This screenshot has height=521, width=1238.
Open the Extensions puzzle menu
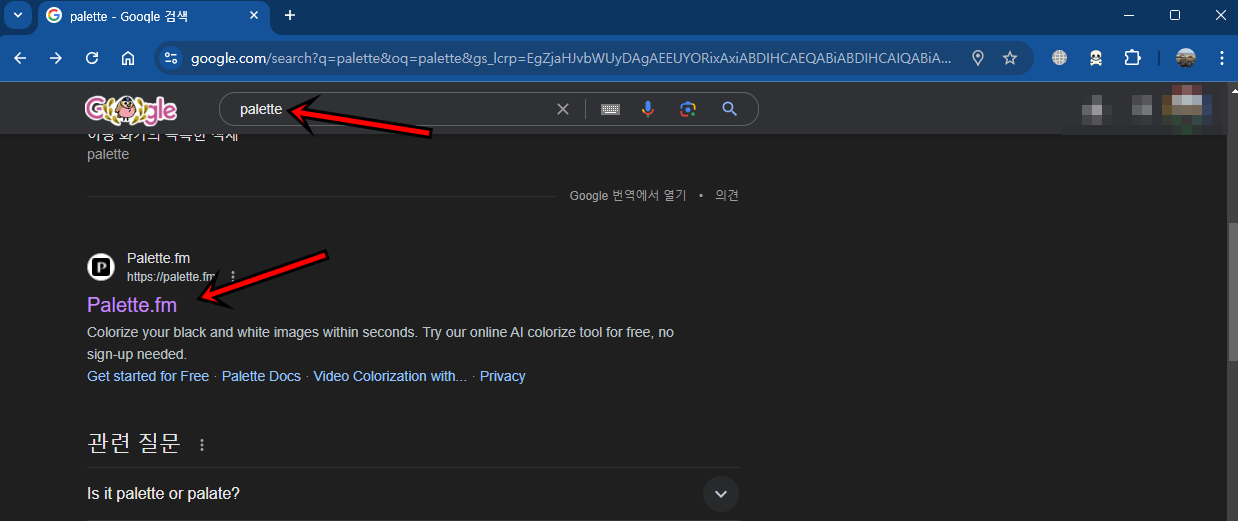pyautogui.click(x=1132, y=58)
